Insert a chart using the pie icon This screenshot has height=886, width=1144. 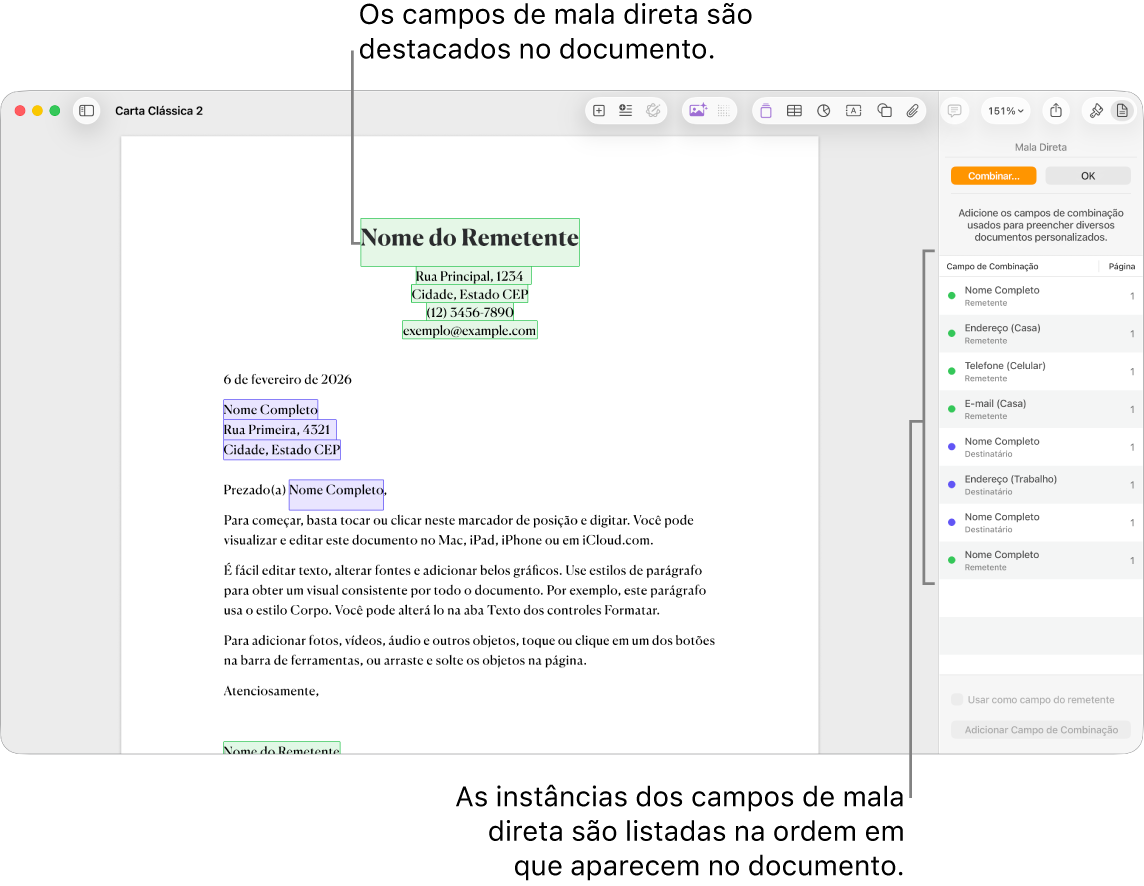click(824, 111)
